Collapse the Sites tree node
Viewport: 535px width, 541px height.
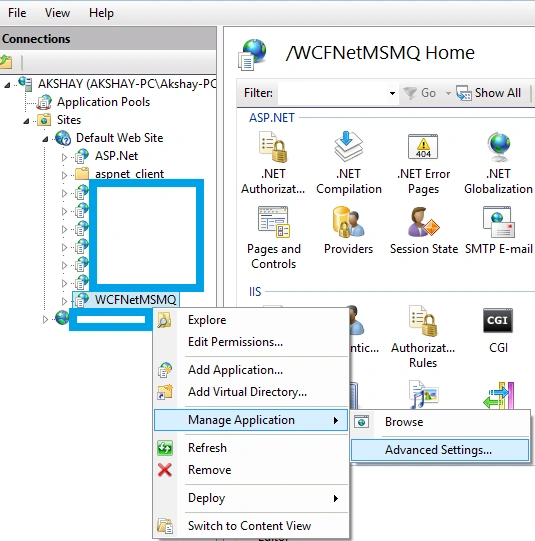[x=26, y=121]
